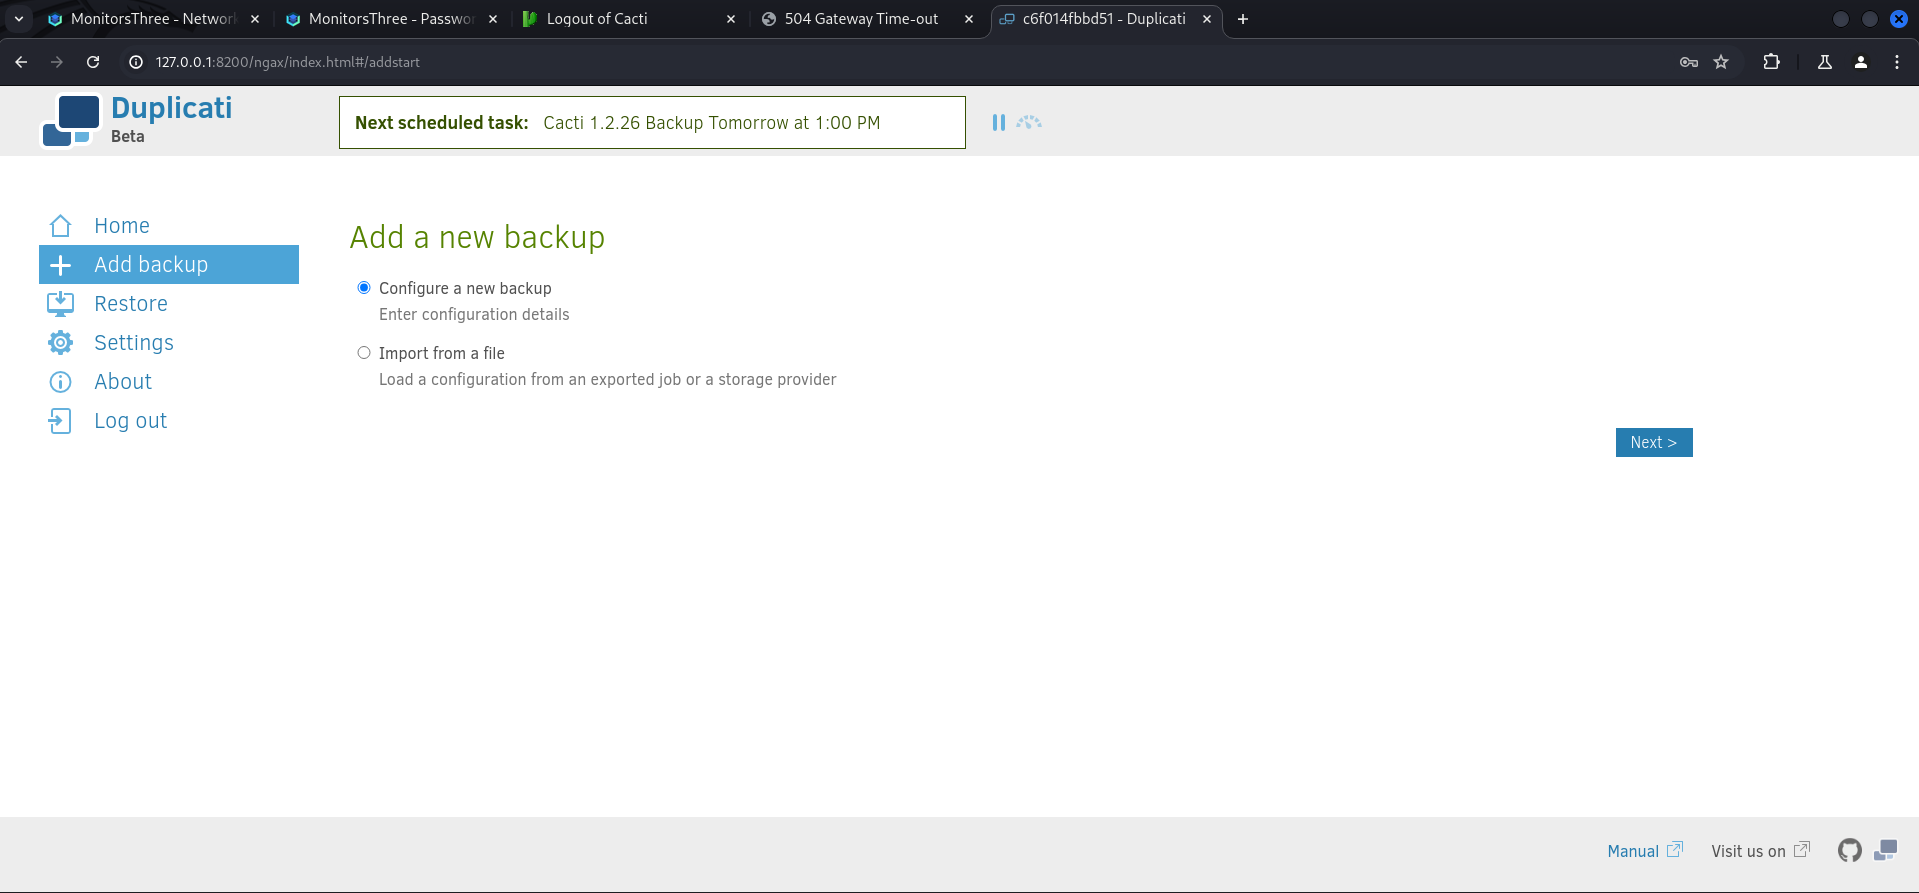Click the Settings gear icon
The height and width of the screenshot is (893, 1919).
[x=60, y=343]
